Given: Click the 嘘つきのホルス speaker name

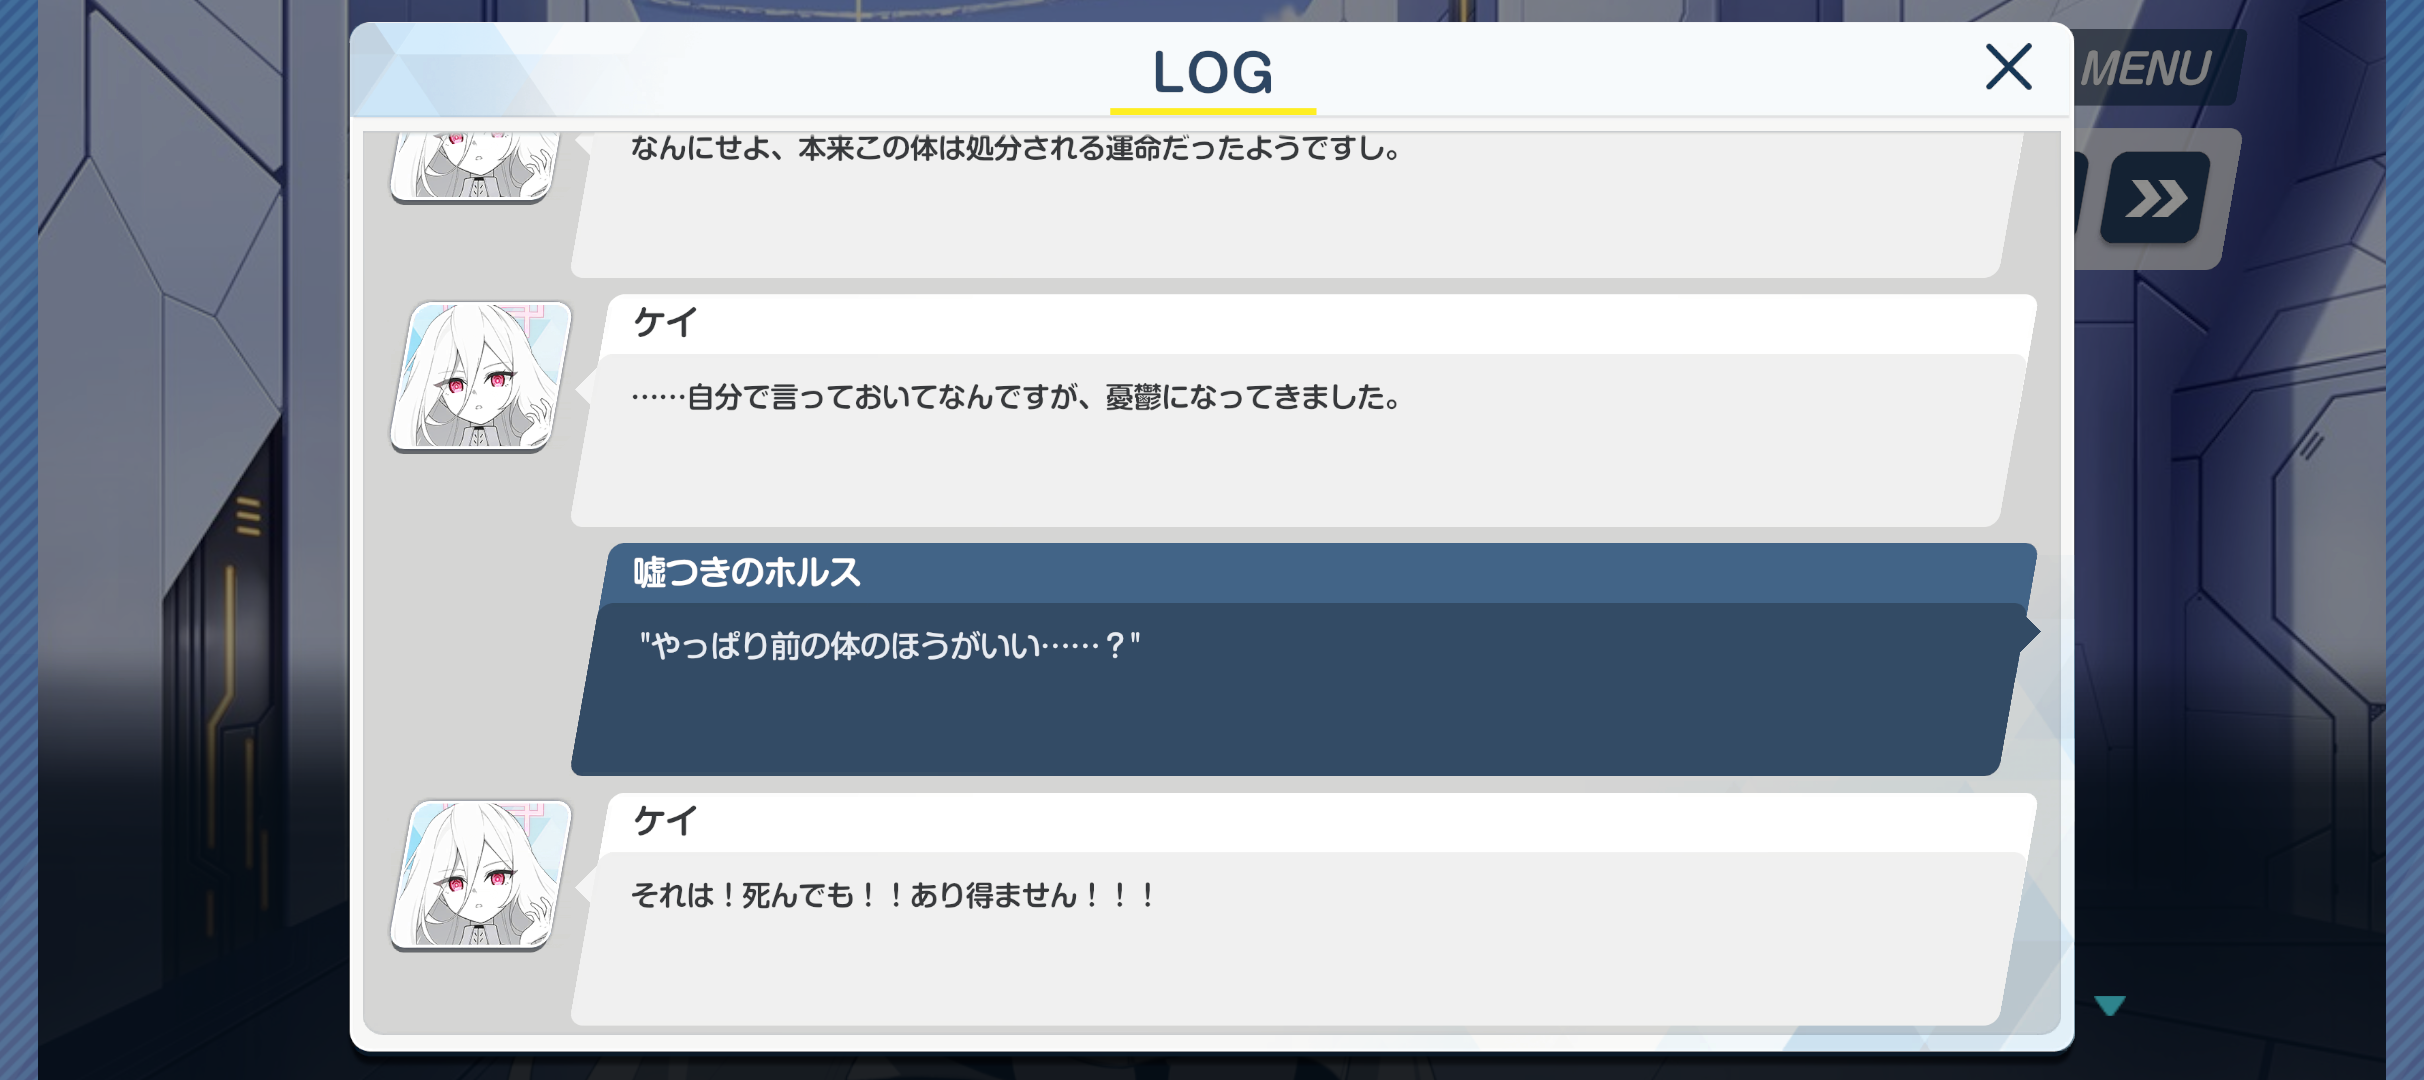Looking at the screenshot, I should point(746,572).
